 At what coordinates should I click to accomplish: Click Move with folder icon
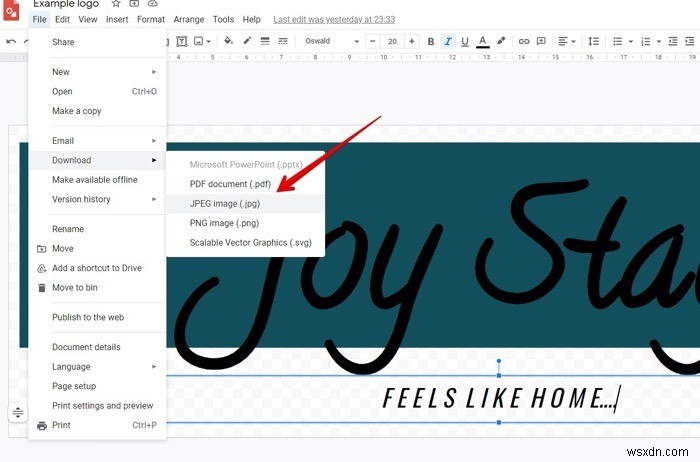pos(97,249)
